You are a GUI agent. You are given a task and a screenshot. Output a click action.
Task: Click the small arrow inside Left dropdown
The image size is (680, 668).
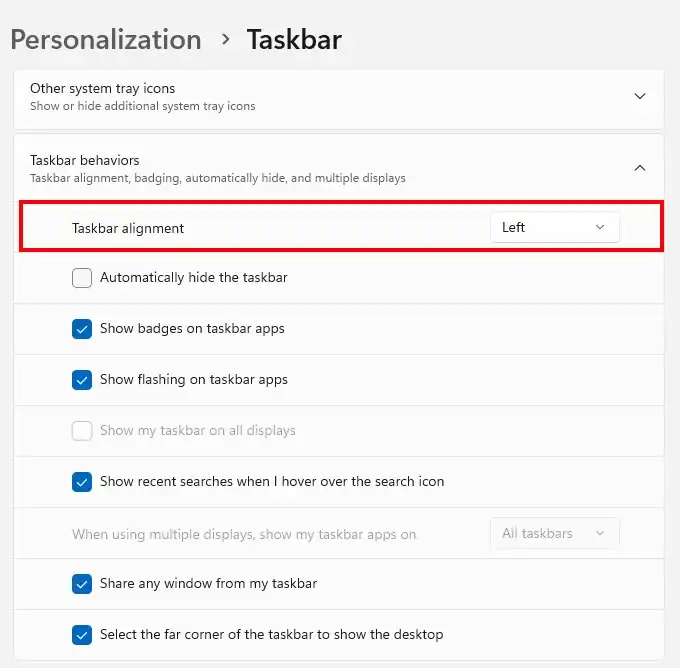[600, 227]
